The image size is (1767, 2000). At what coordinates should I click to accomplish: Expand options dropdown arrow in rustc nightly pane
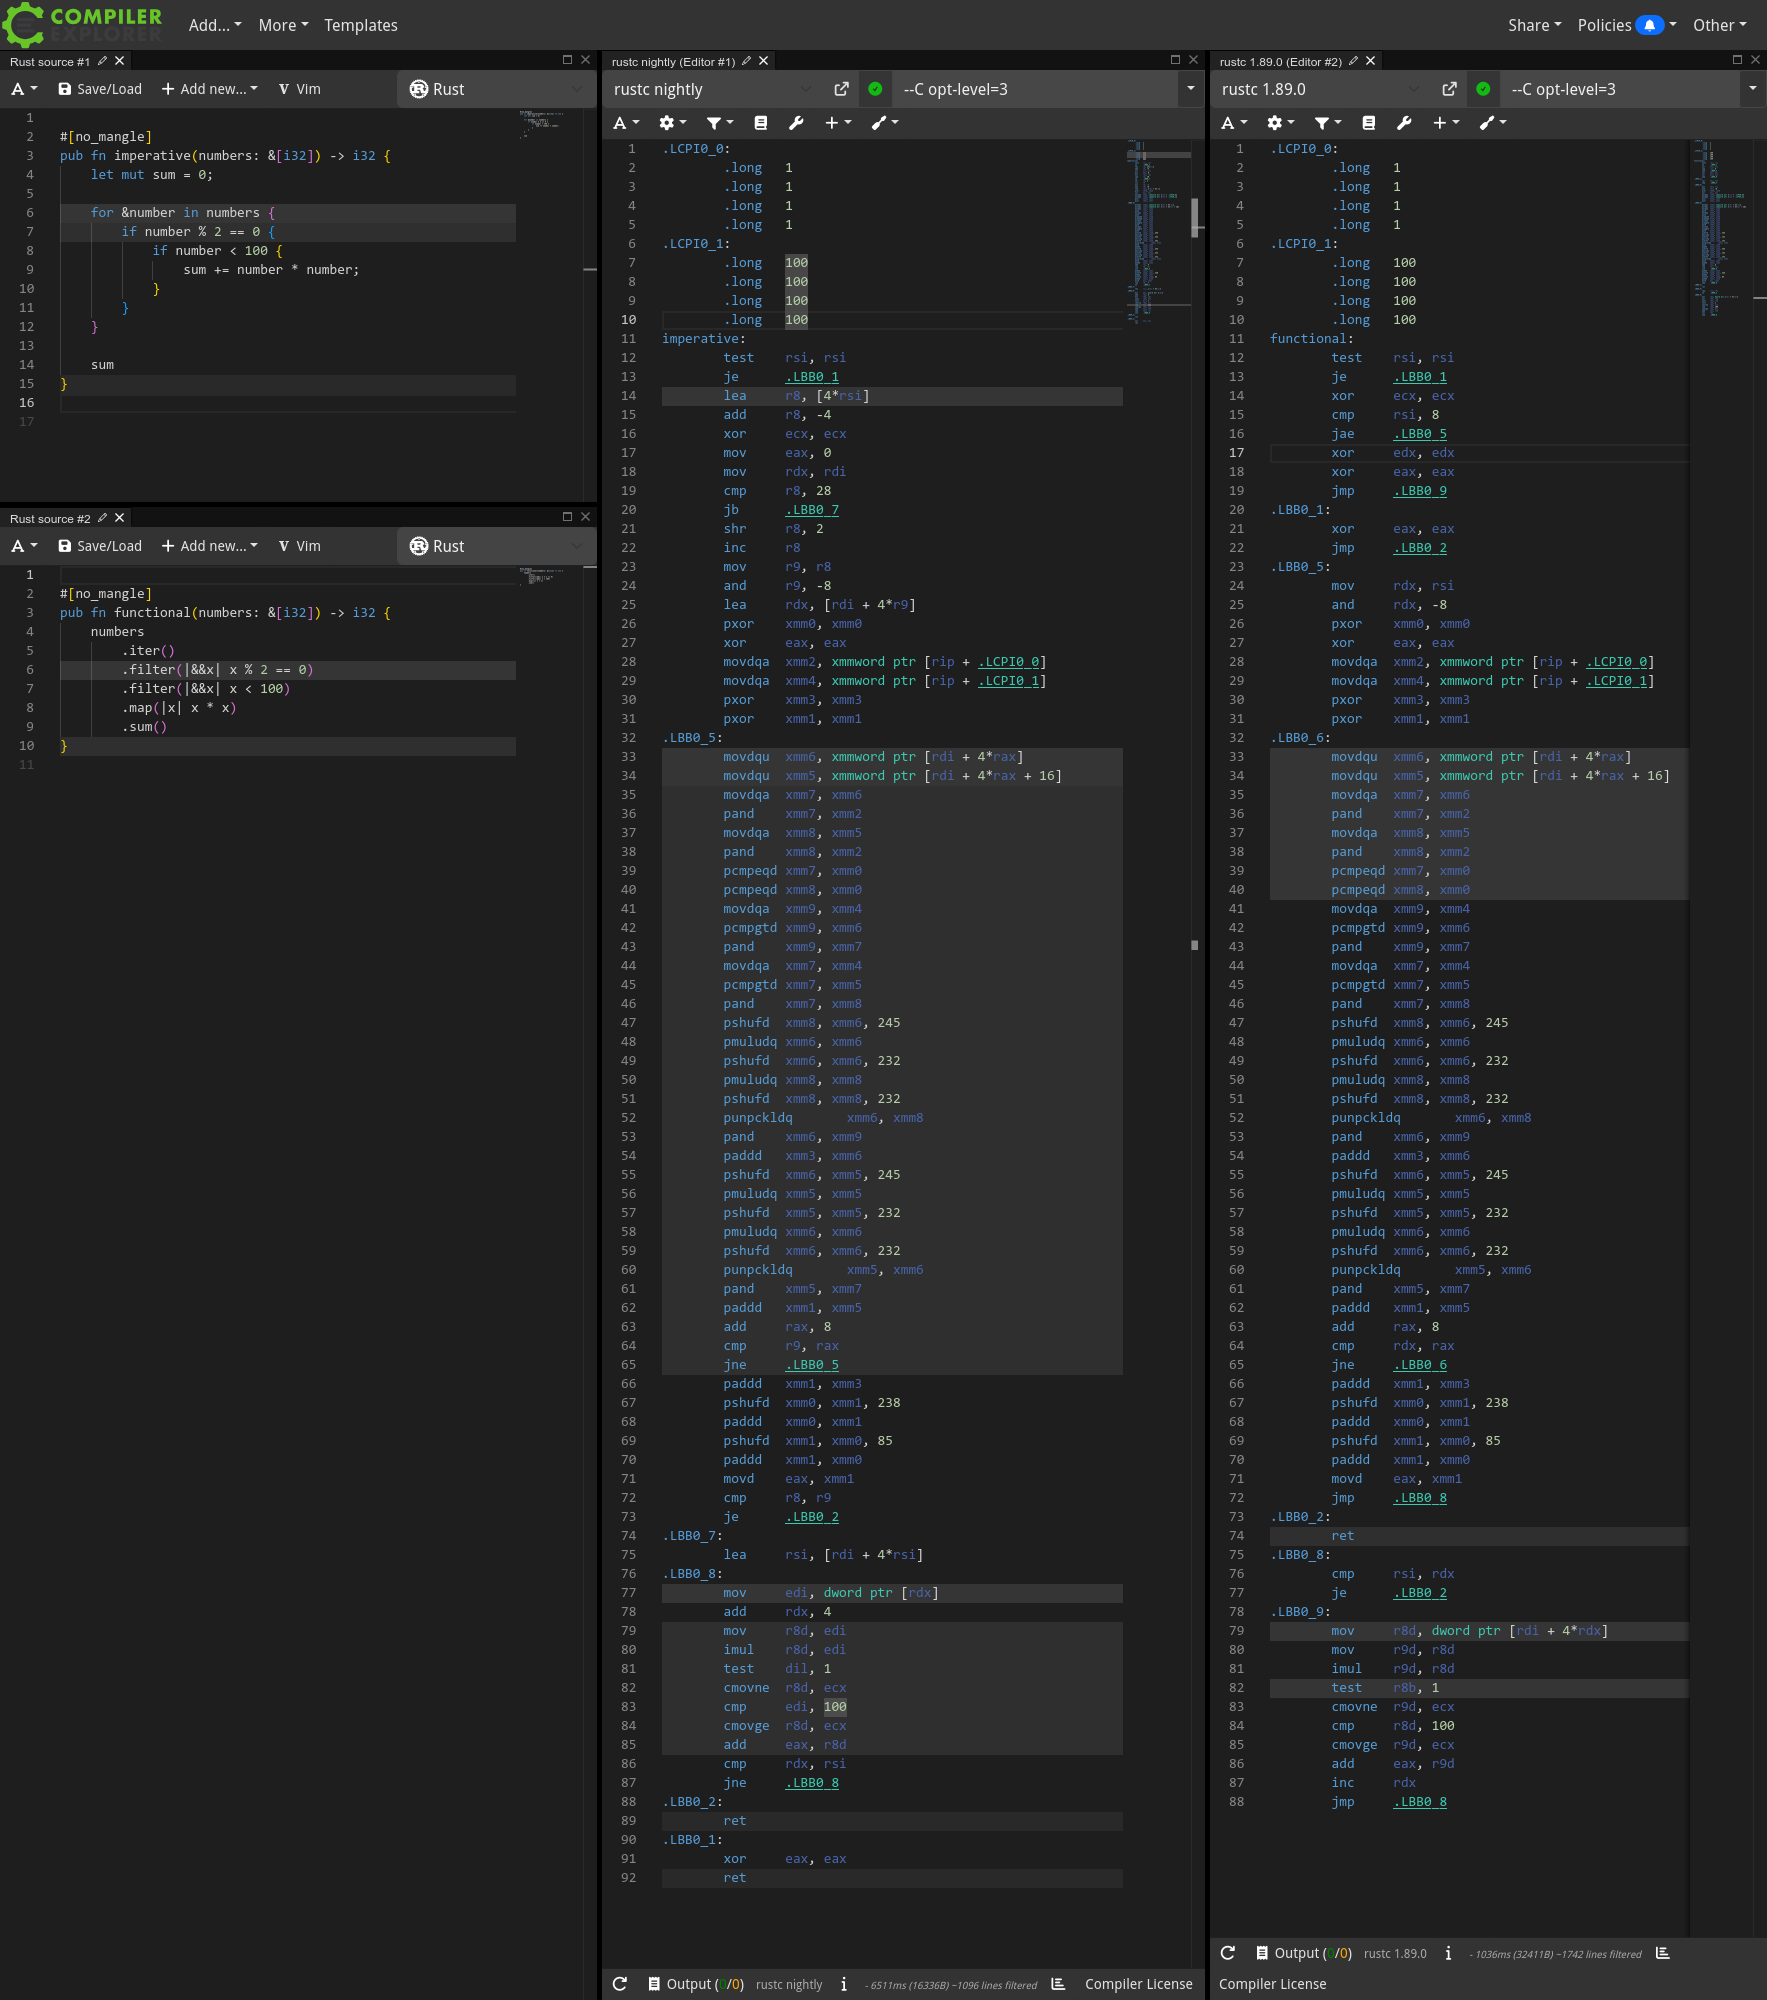click(x=1190, y=89)
